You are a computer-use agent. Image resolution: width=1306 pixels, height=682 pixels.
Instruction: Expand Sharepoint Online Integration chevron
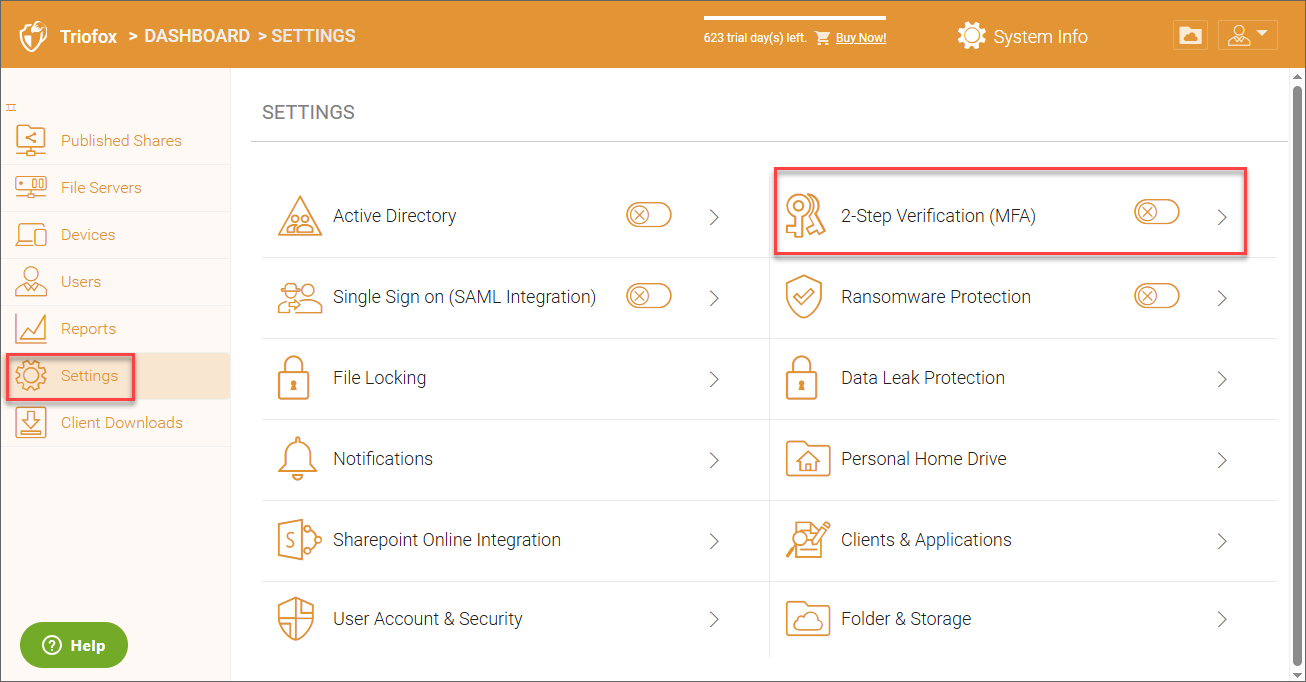click(x=714, y=541)
